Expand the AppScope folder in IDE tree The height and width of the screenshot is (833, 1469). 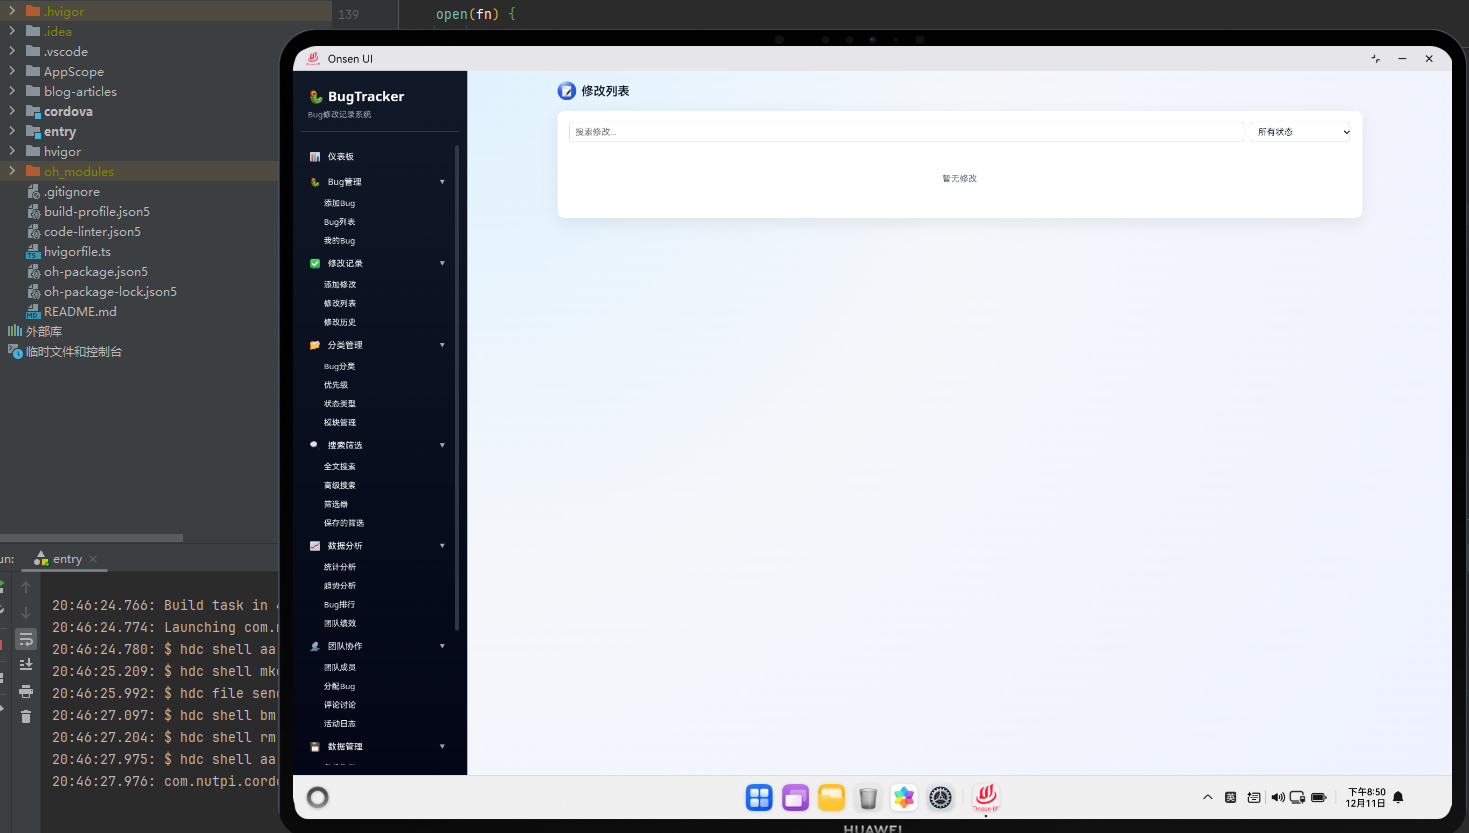pyautogui.click(x=12, y=71)
